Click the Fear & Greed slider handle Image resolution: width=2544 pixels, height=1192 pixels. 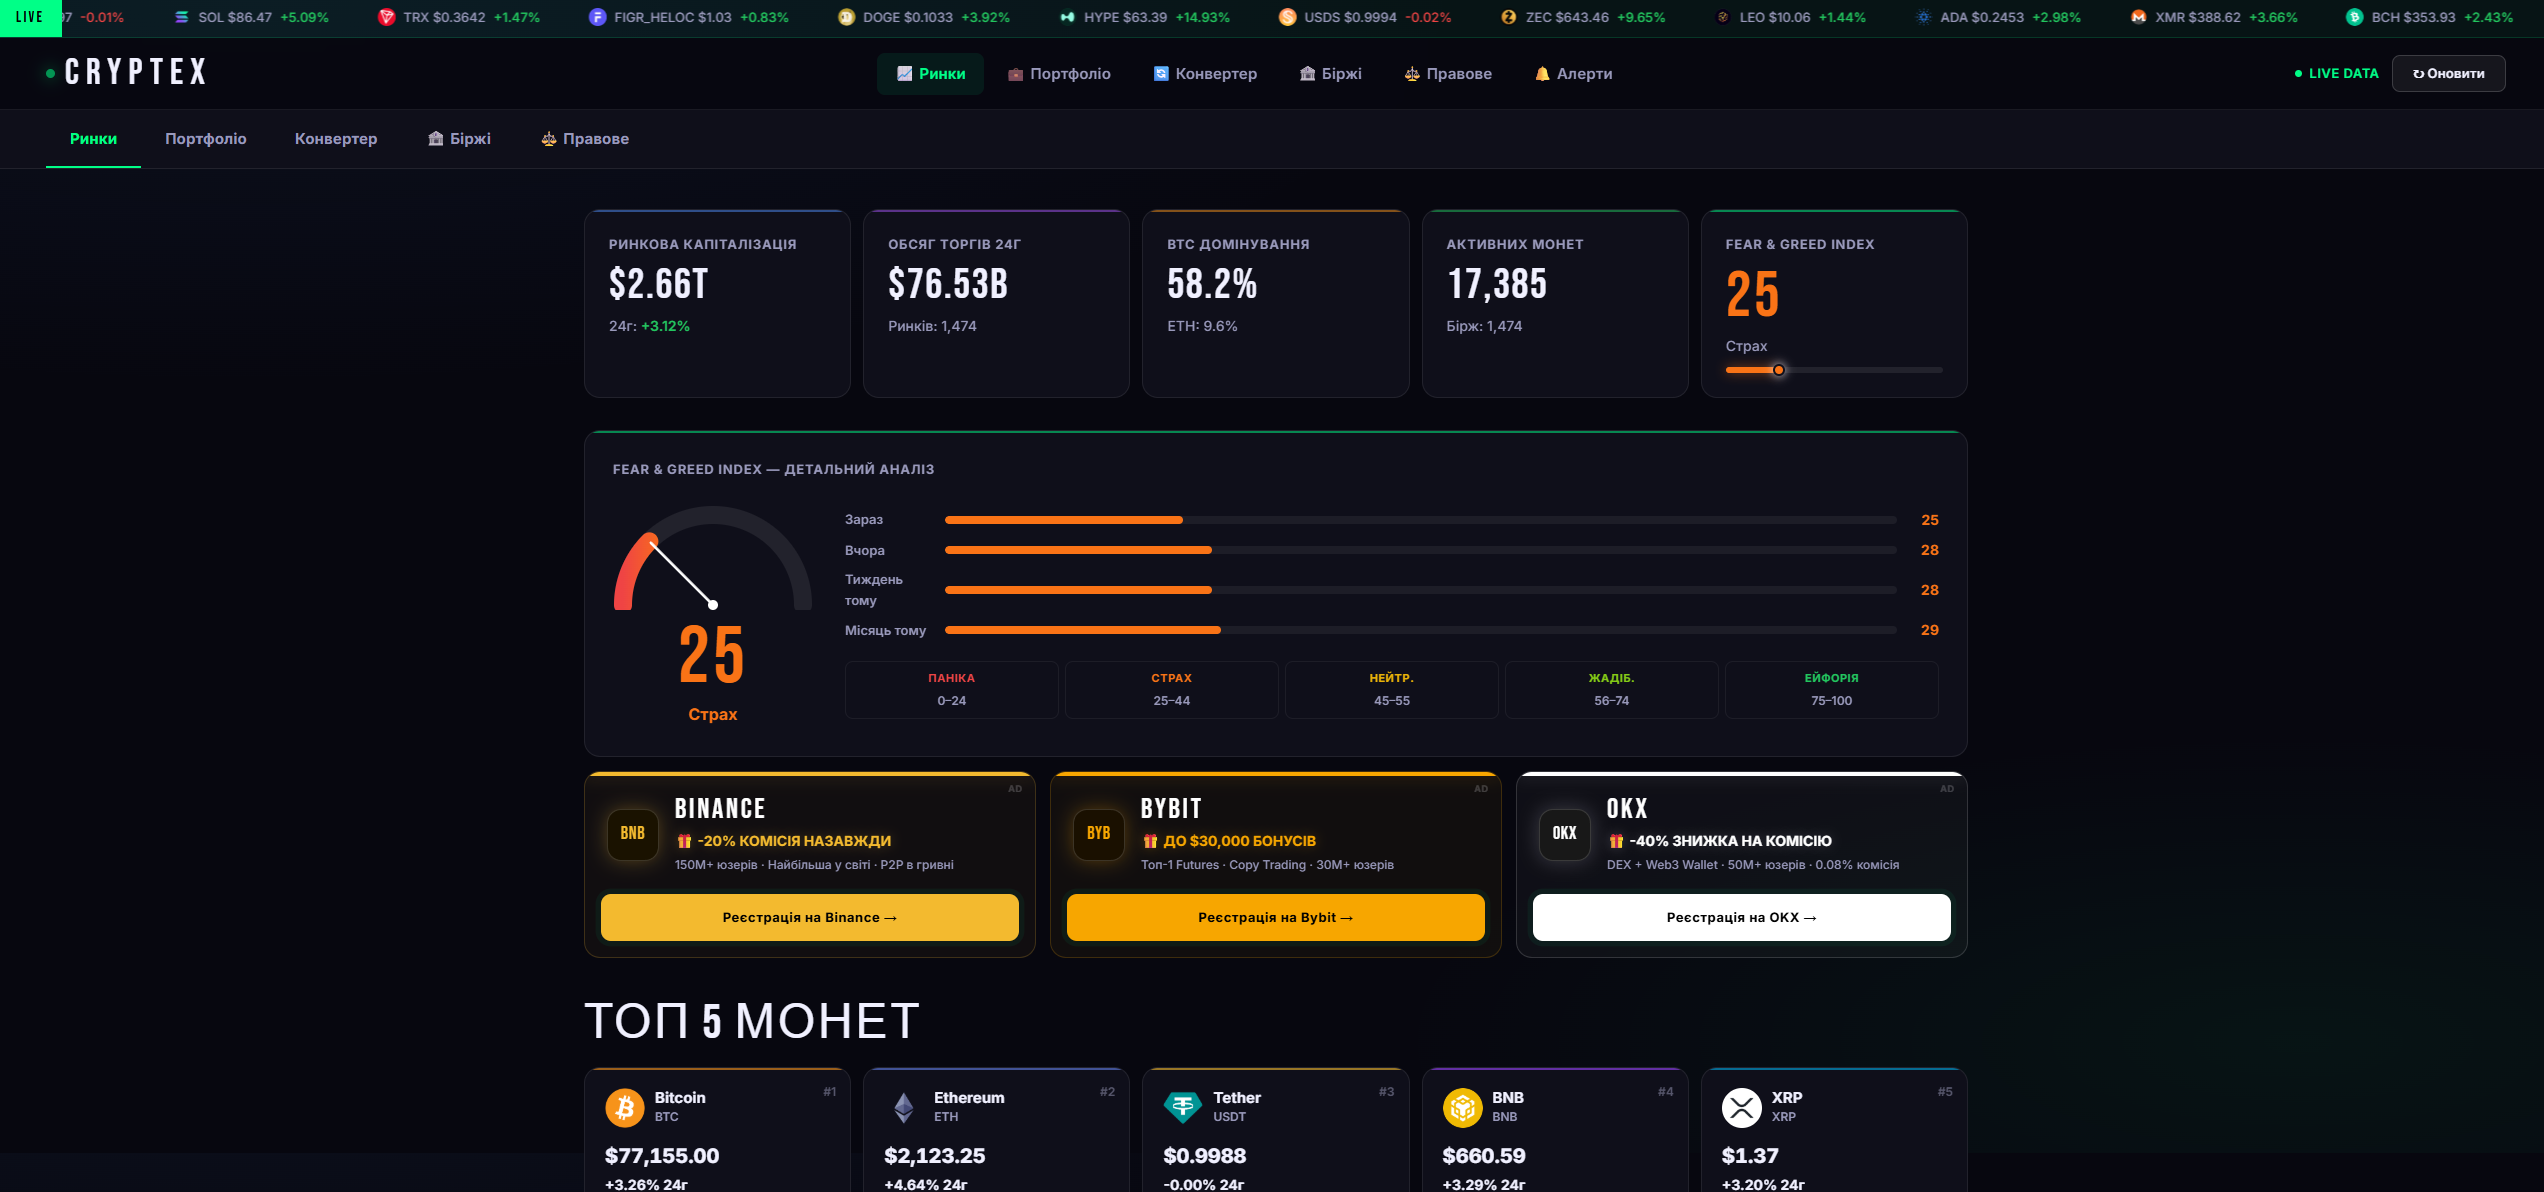[x=1779, y=370]
